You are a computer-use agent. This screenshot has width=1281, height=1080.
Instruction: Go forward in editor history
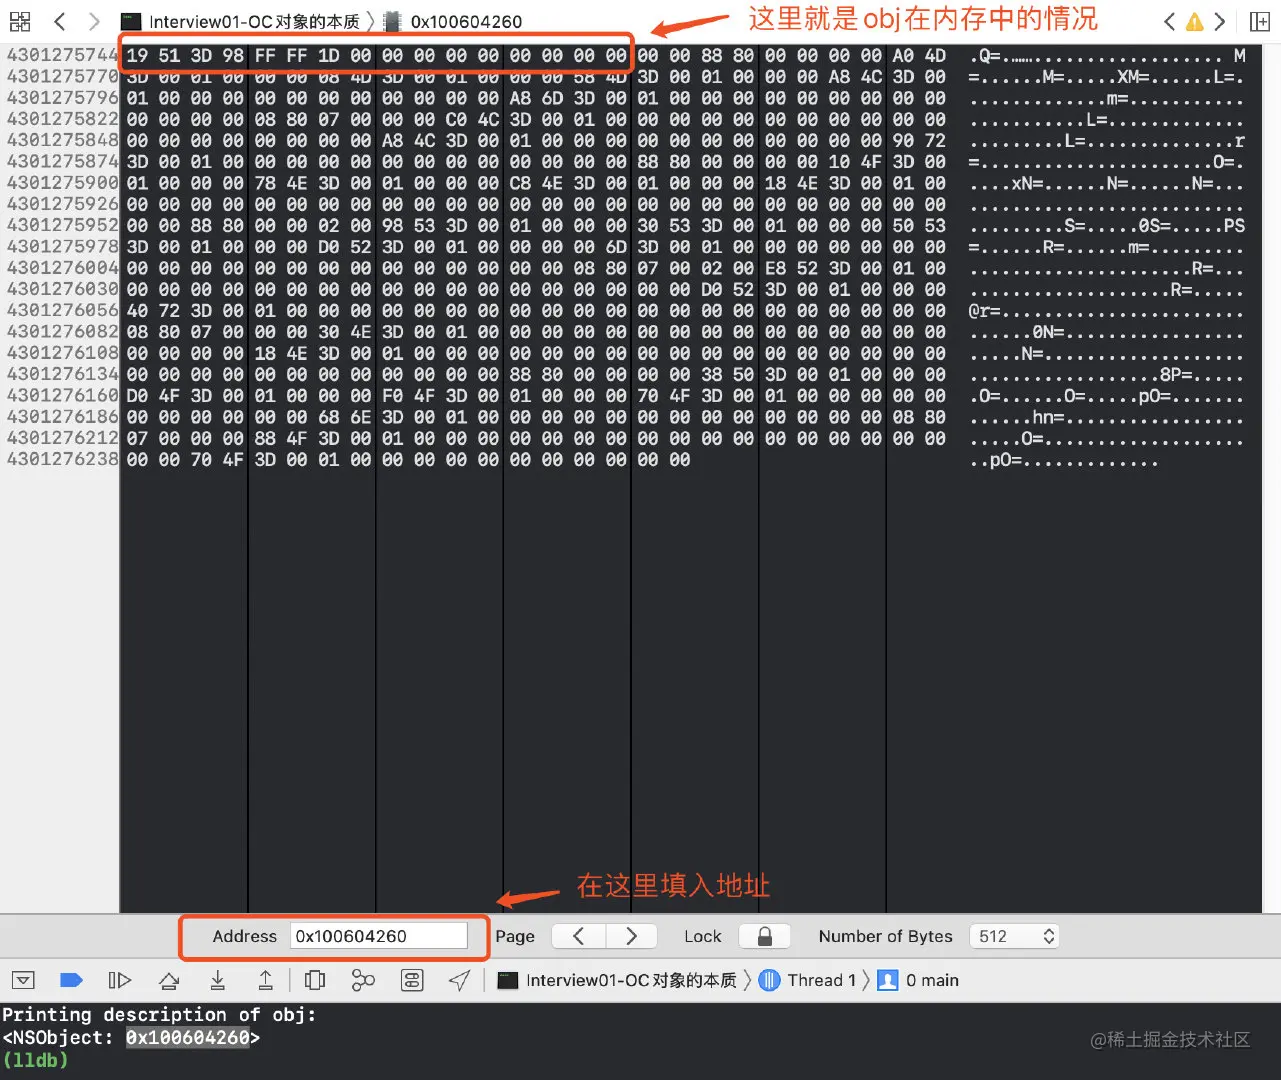(x=94, y=21)
